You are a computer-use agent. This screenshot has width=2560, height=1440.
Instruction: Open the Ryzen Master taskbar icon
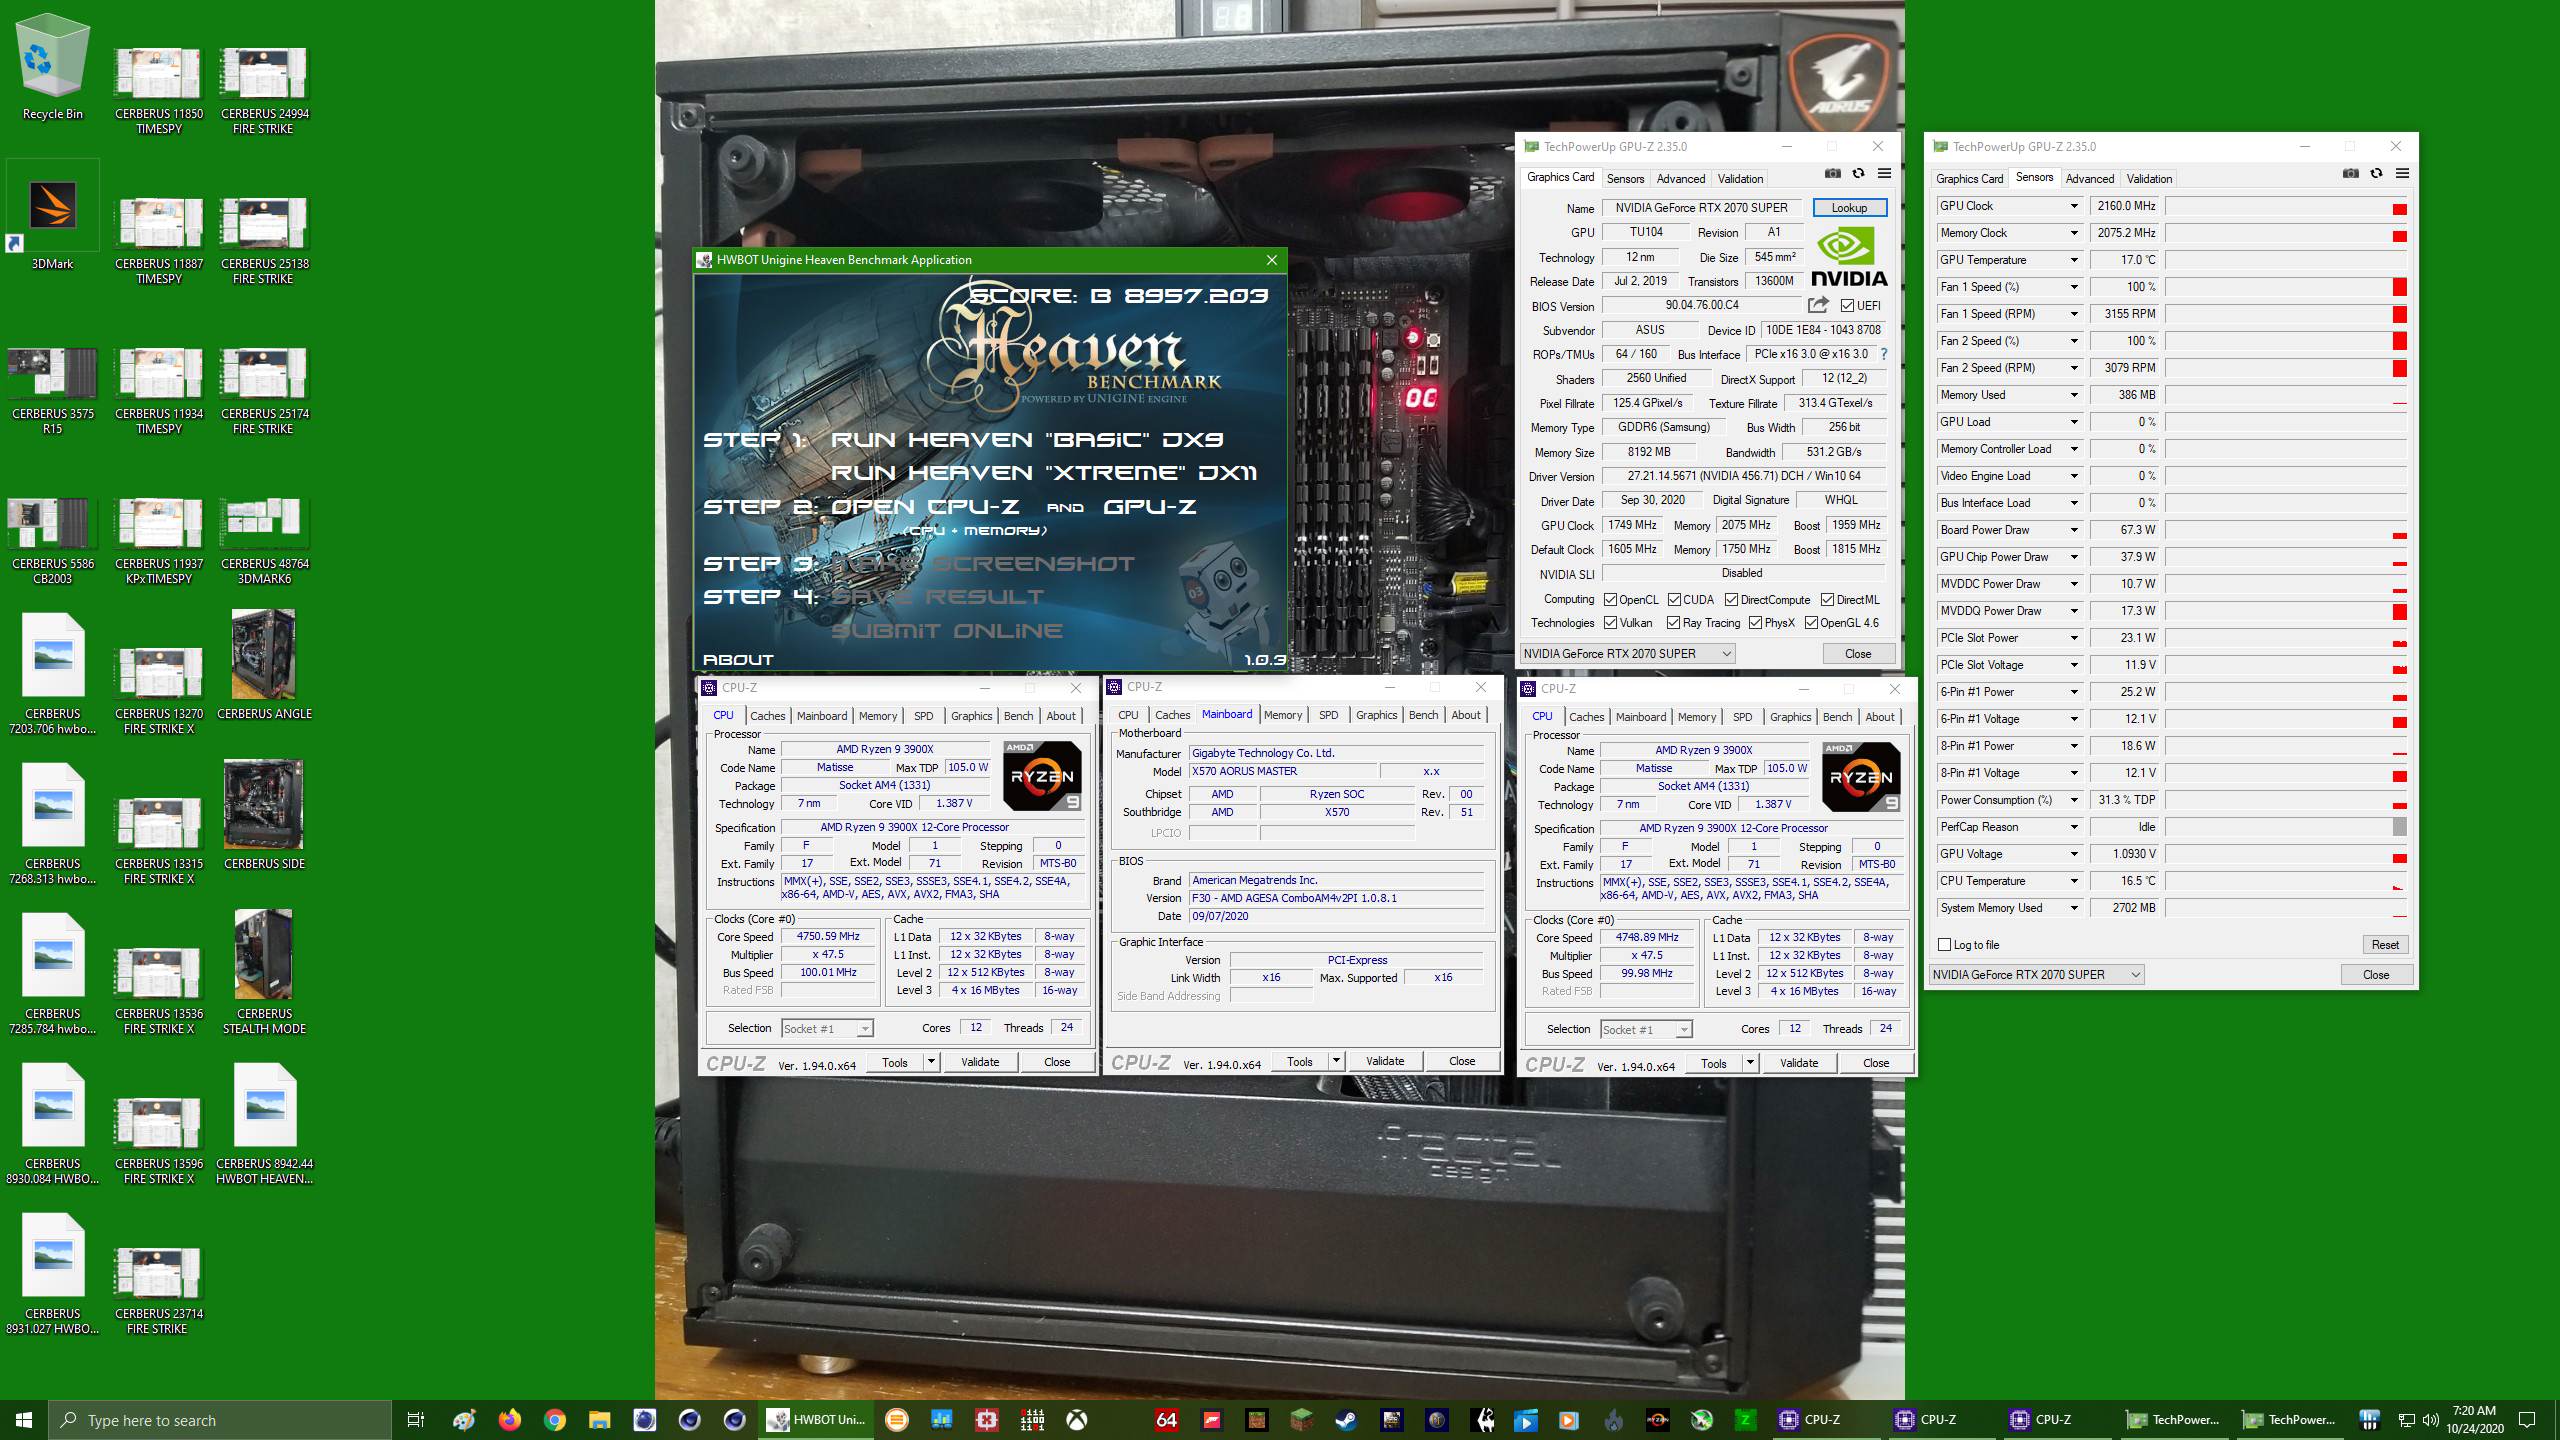click(1657, 1420)
